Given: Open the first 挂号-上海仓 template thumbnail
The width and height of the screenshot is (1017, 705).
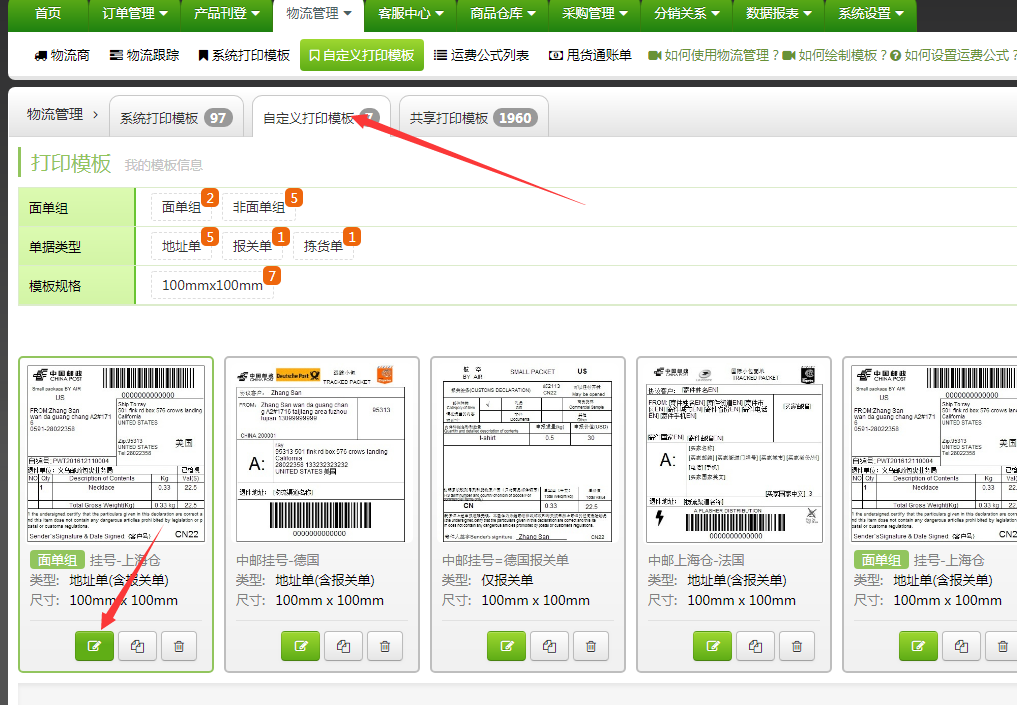Looking at the screenshot, I should point(116,453).
